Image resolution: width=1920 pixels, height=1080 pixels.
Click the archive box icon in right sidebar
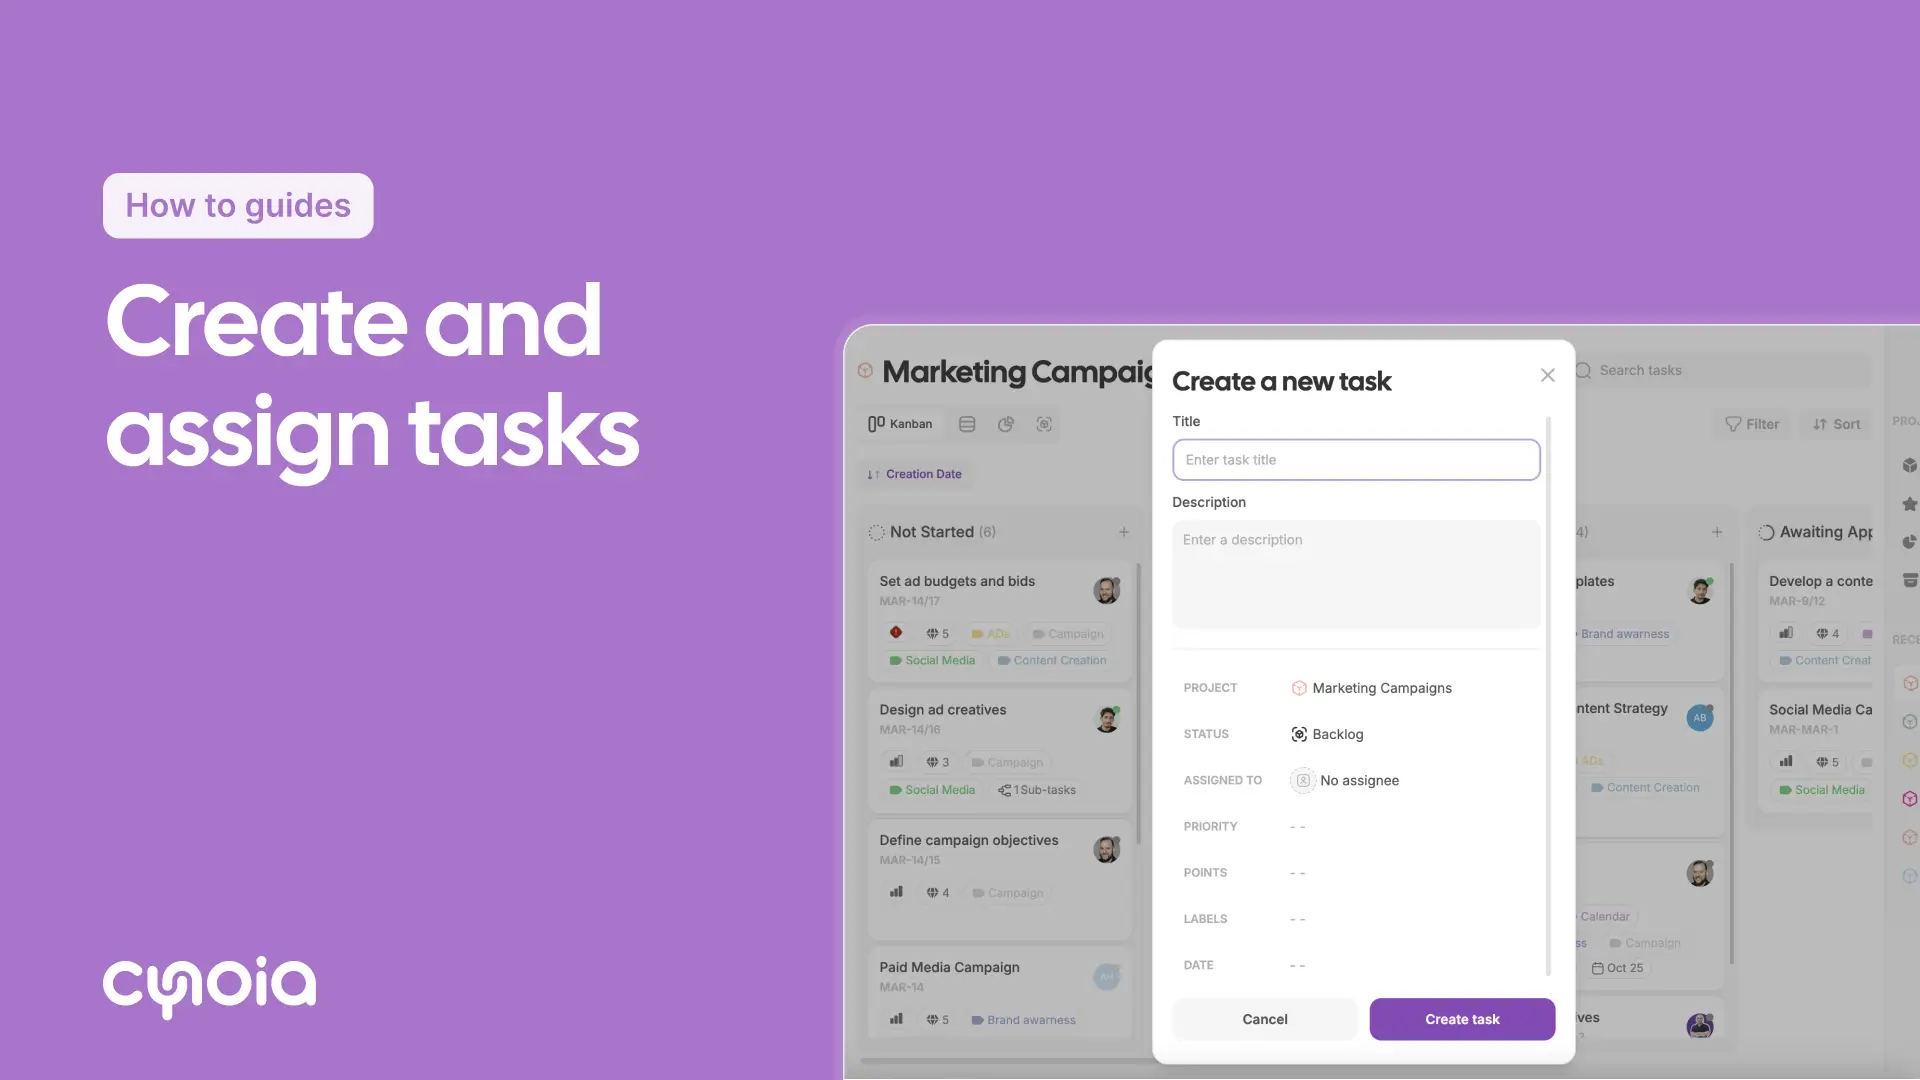coord(1909,580)
